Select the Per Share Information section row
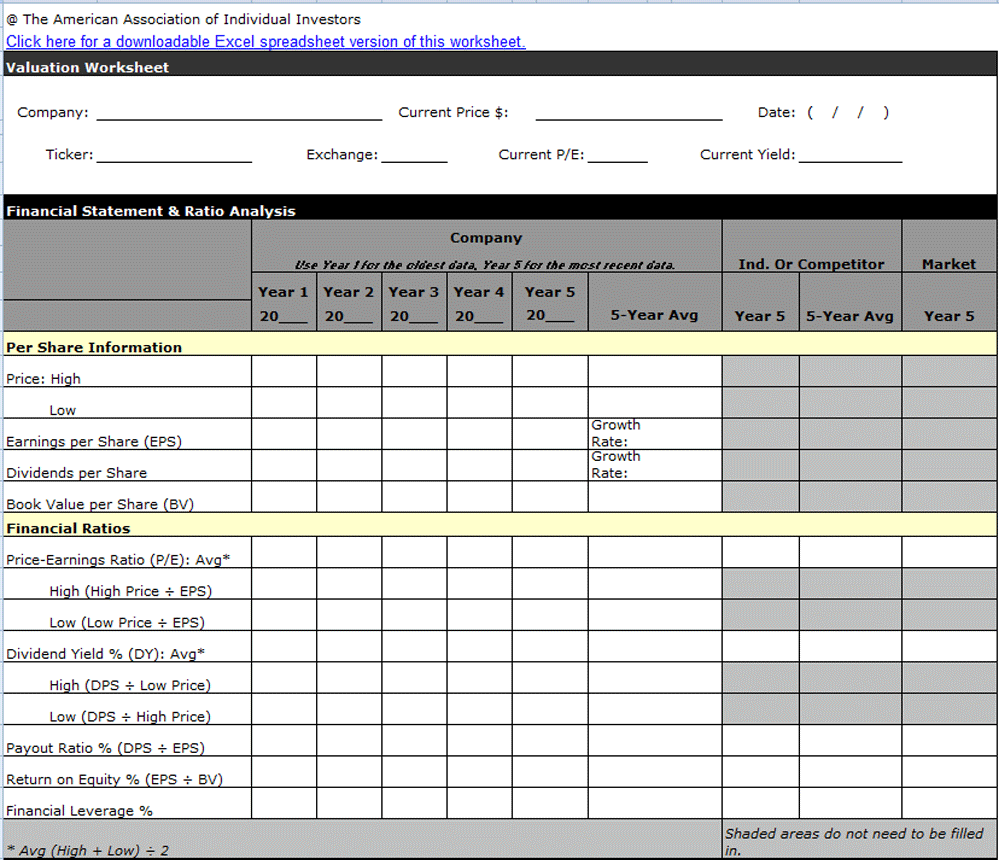1000x860 pixels. point(500,344)
